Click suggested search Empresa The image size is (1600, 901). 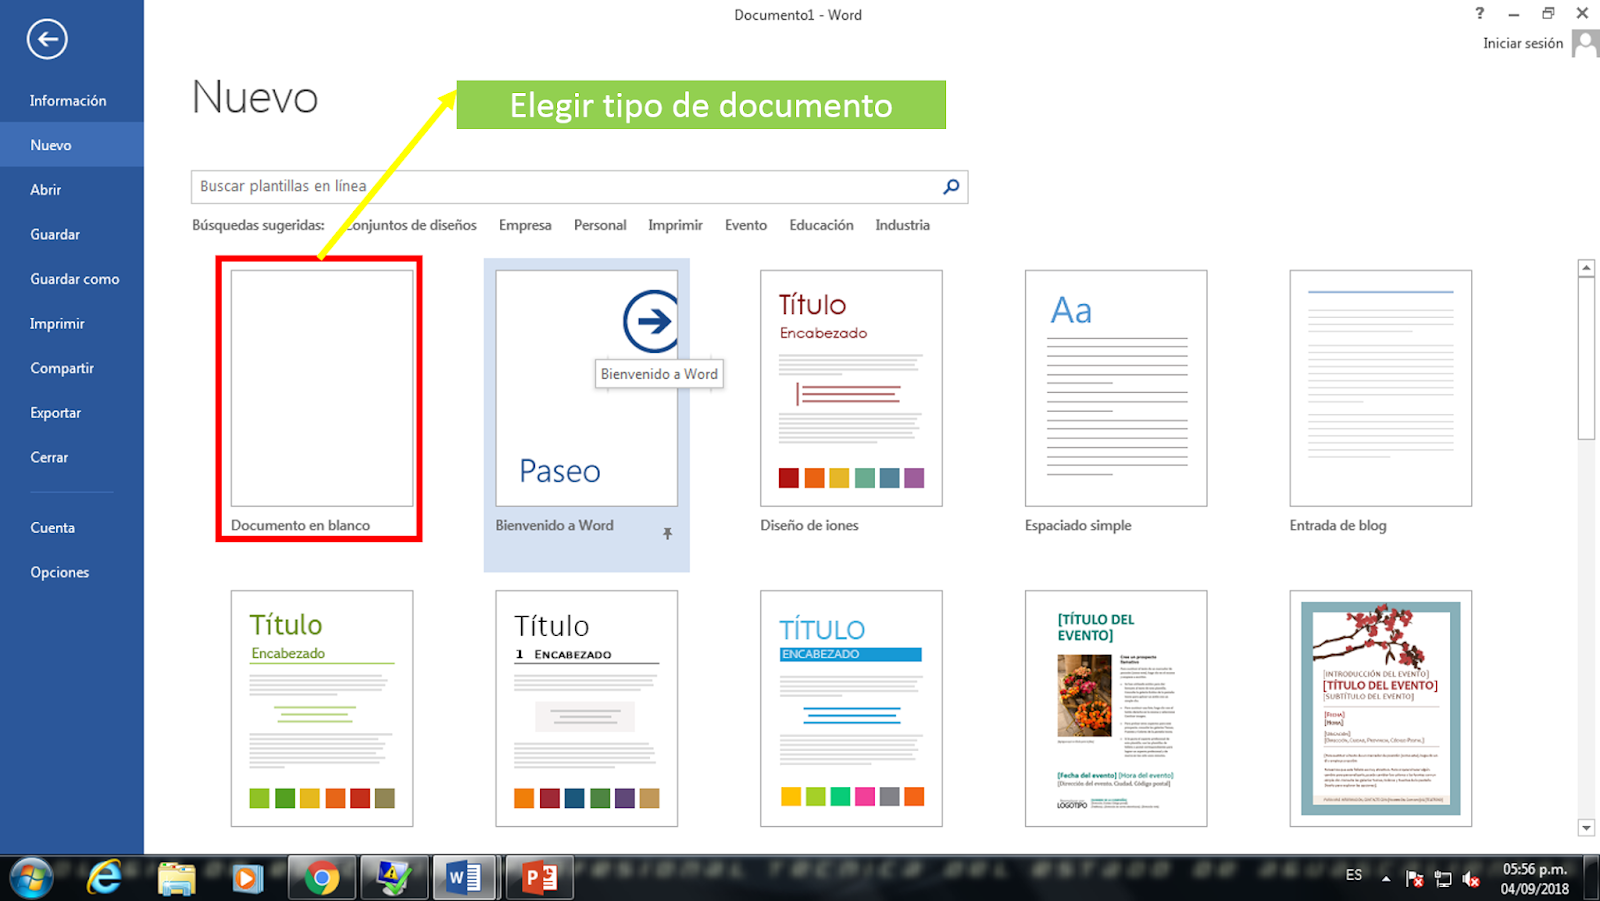pyautogui.click(x=525, y=225)
